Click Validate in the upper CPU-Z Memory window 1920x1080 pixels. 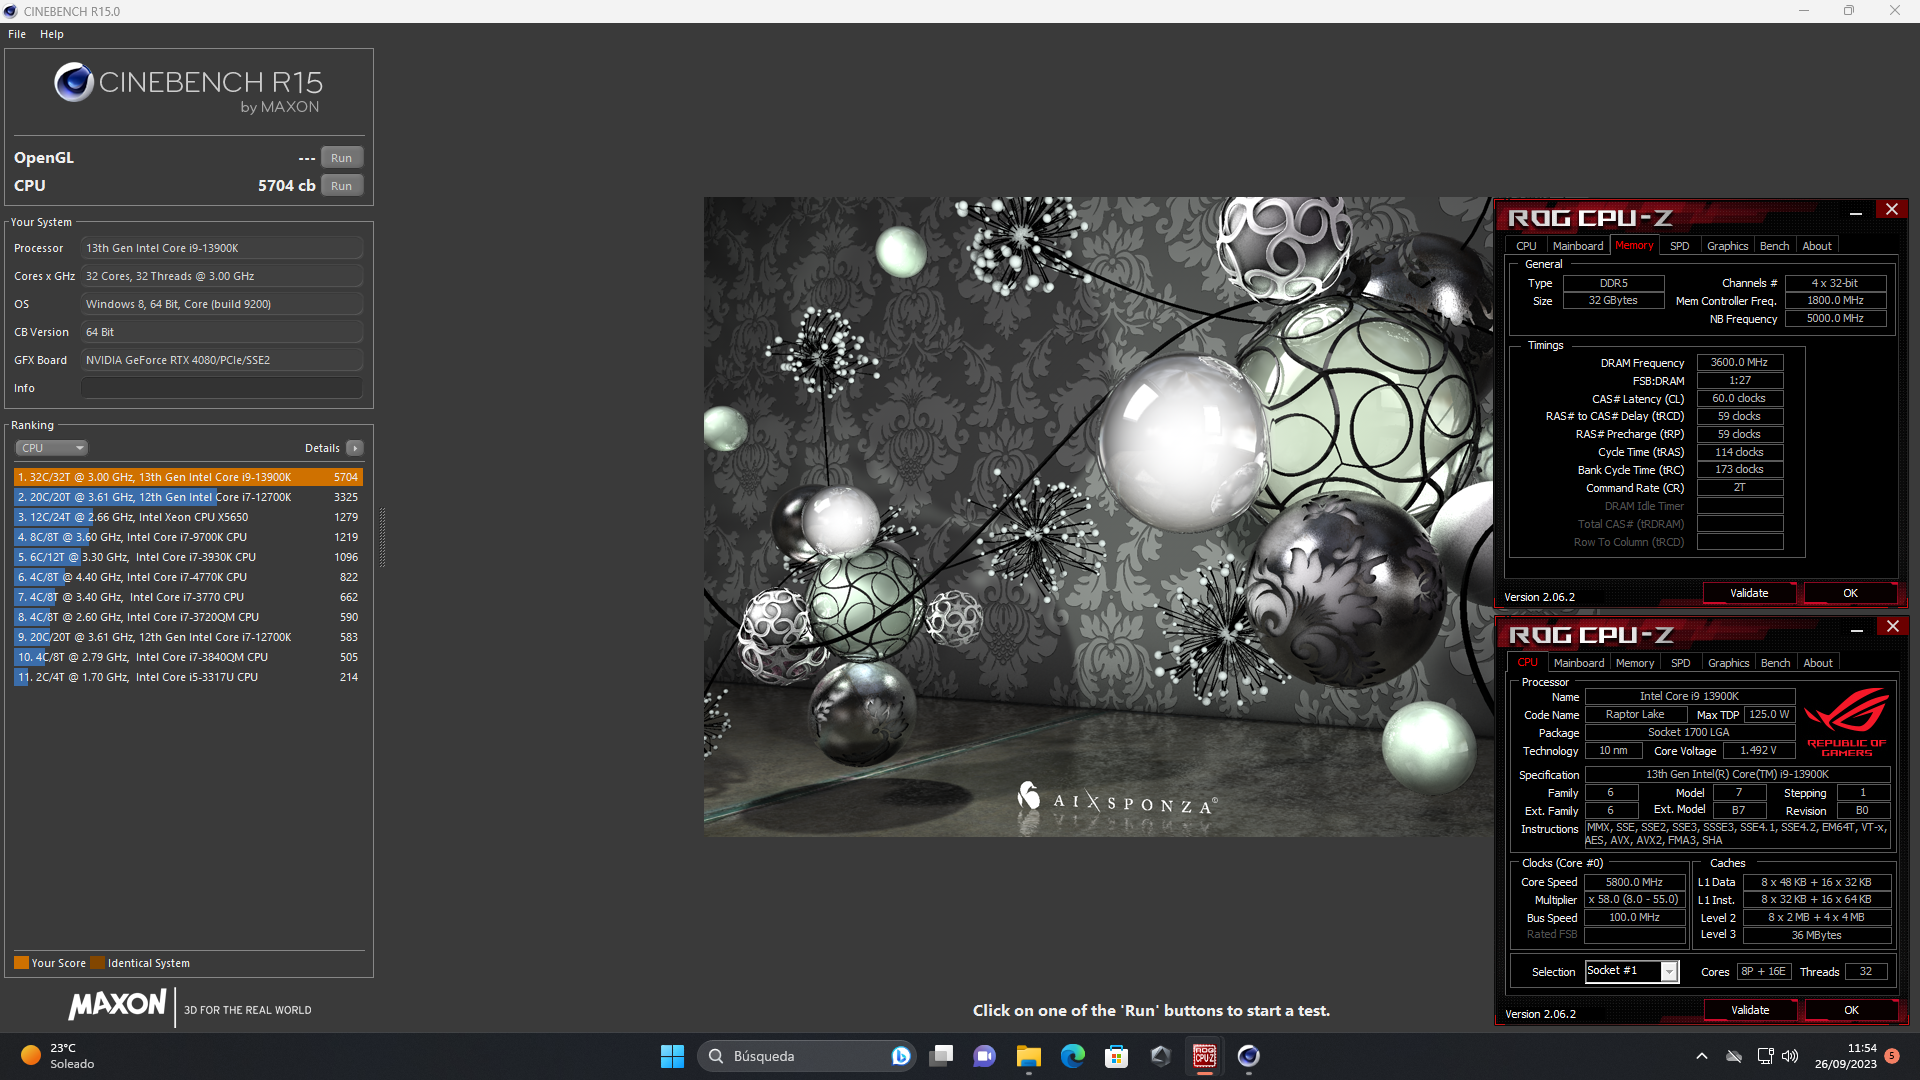pyautogui.click(x=1749, y=593)
